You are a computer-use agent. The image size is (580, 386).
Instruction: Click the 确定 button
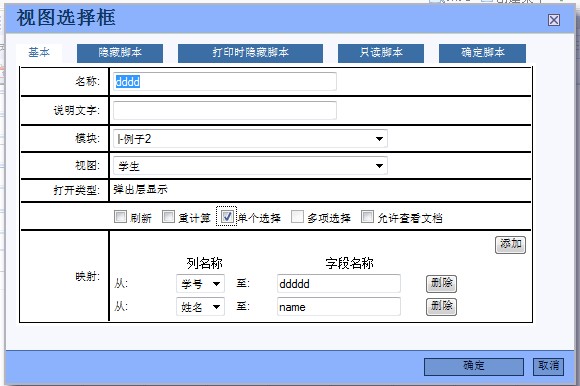474,366
